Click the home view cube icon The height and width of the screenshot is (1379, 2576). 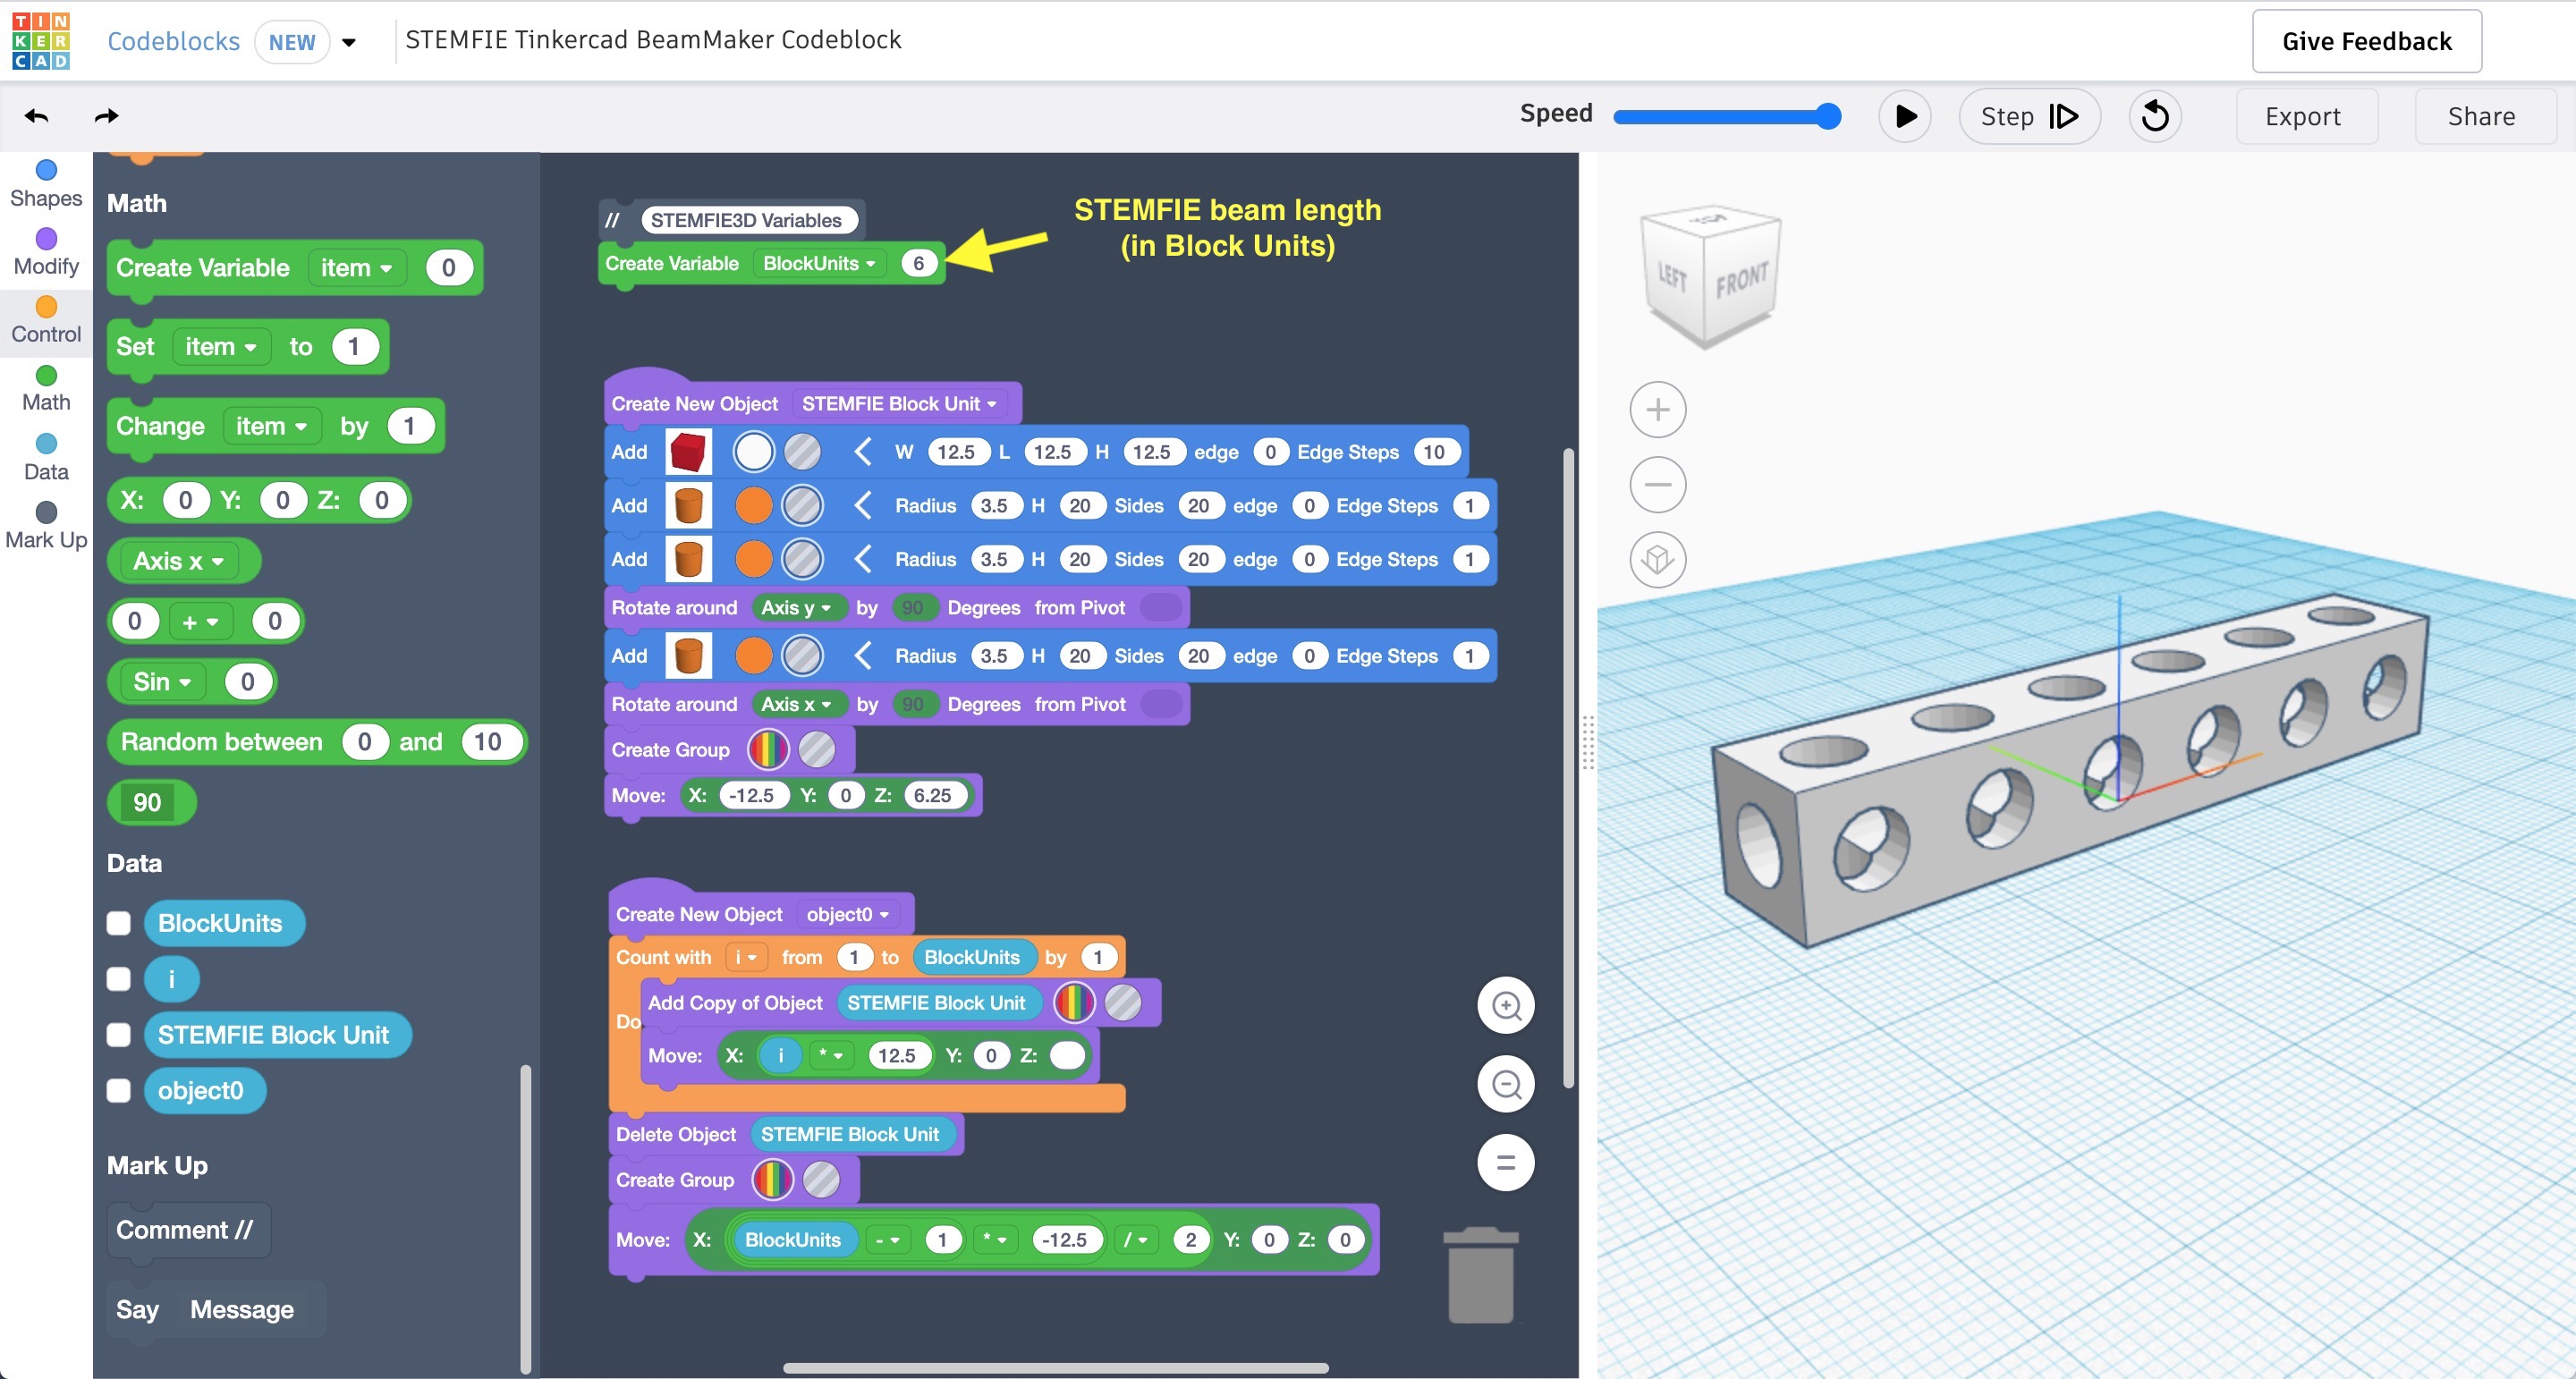point(1657,558)
